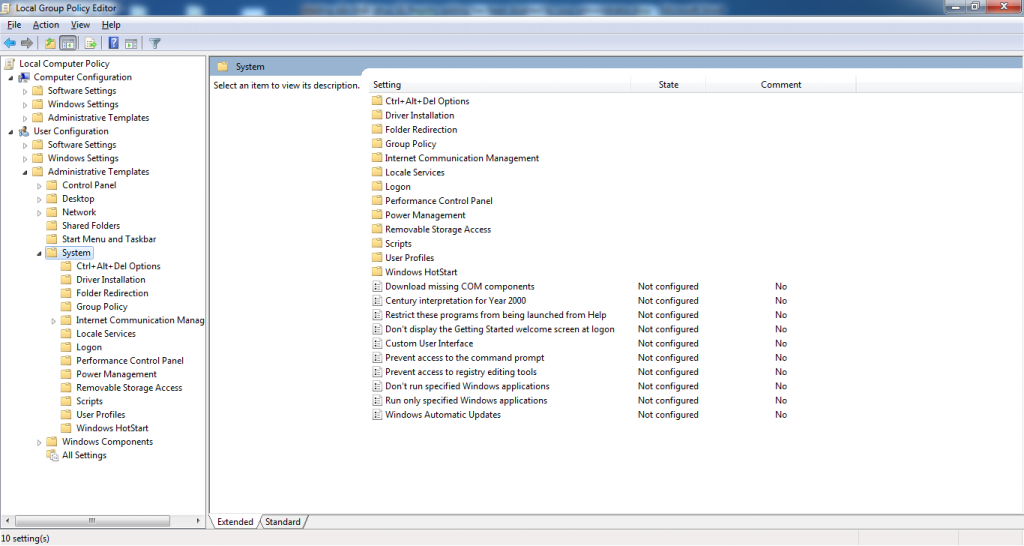The height and width of the screenshot is (546, 1024).
Task: Open the blue Help question-mark icon
Action: click(114, 43)
